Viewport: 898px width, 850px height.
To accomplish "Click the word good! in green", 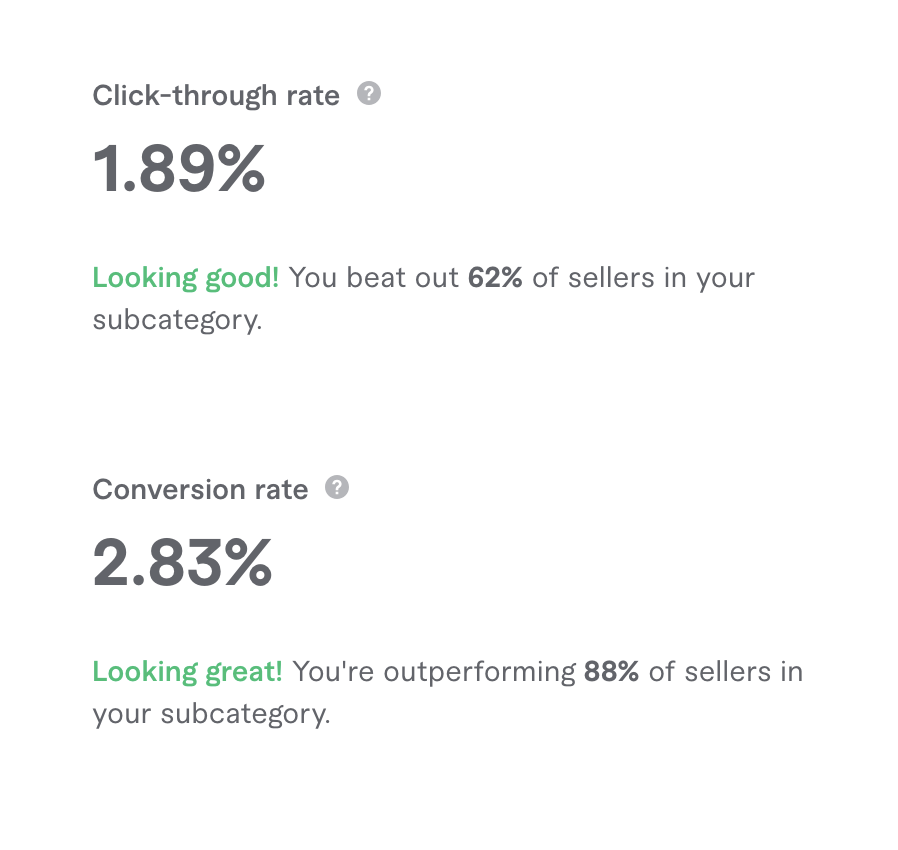I will tap(242, 280).
